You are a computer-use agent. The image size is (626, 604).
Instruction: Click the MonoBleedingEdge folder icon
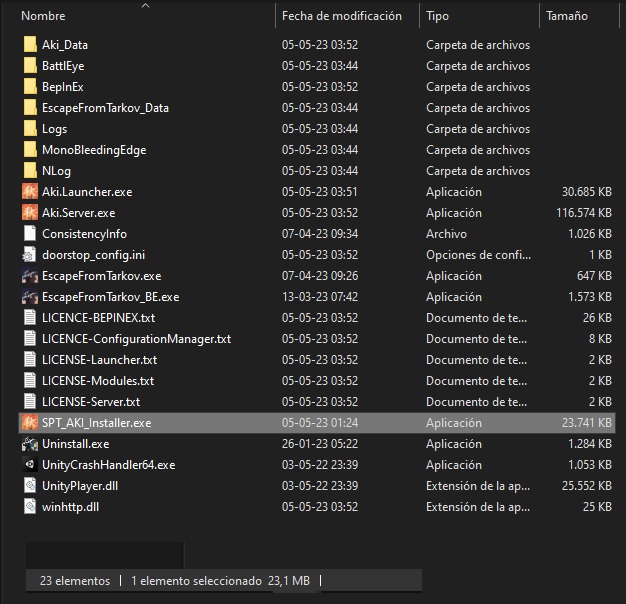[30, 150]
